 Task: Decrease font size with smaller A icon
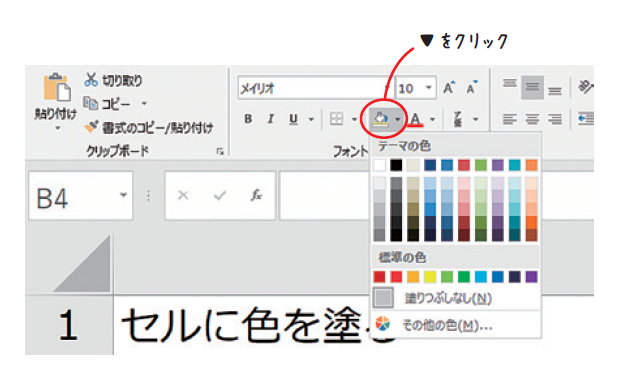pos(472,87)
